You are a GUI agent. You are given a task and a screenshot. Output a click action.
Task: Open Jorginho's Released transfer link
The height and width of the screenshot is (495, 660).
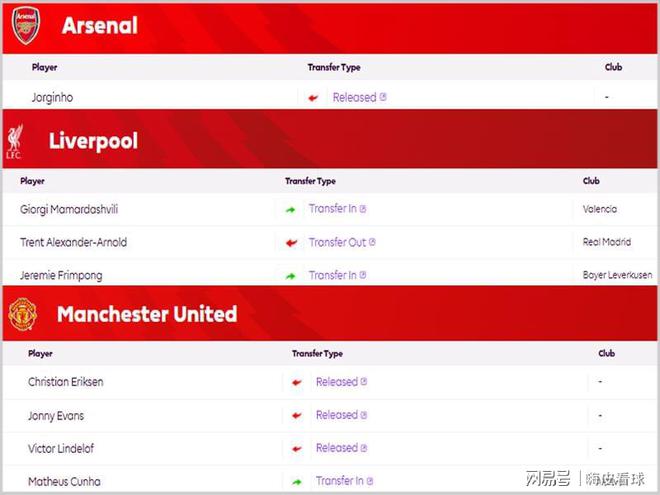(x=355, y=98)
